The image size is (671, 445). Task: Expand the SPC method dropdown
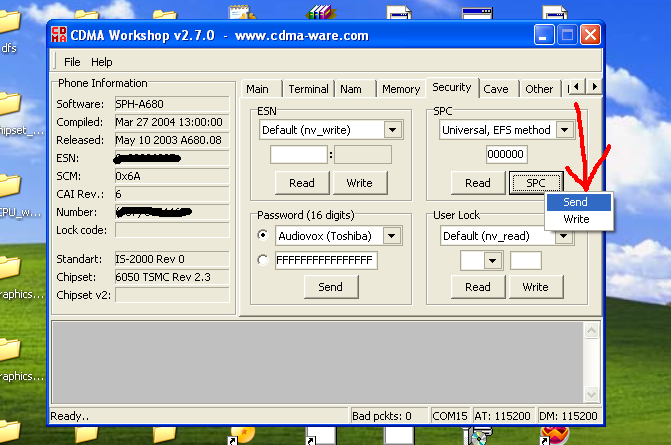click(x=564, y=130)
